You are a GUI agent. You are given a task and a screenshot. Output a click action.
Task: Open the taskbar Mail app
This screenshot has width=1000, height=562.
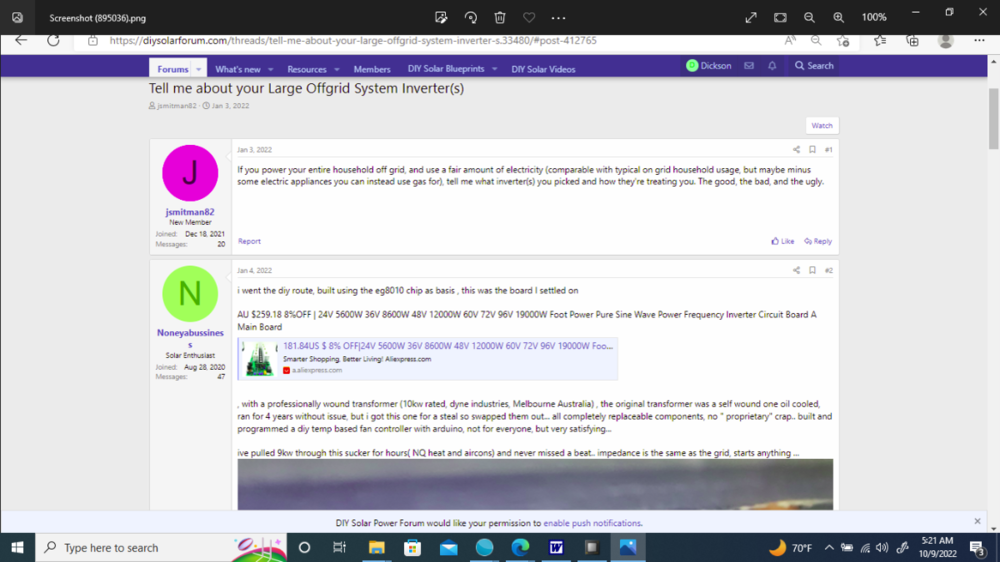448,547
